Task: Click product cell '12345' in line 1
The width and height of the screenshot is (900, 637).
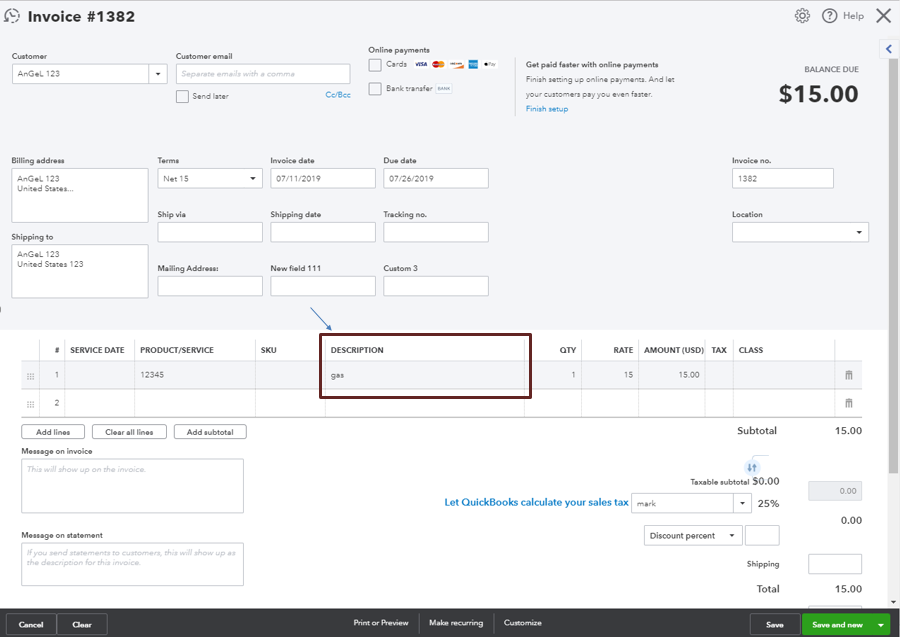Action: pyautogui.click(x=195, y=375)
